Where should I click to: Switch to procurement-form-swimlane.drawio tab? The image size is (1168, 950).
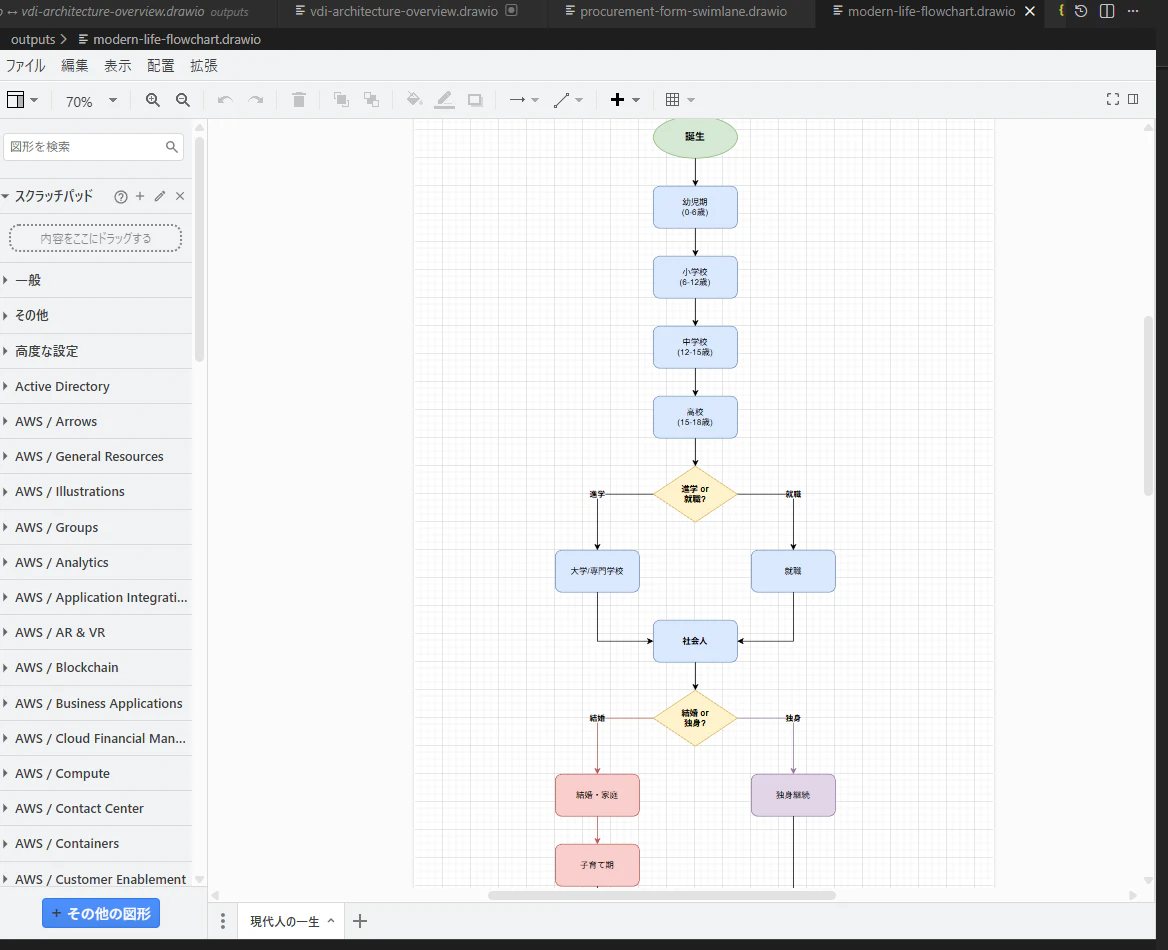pyautogui.click(x=682, y=11)
